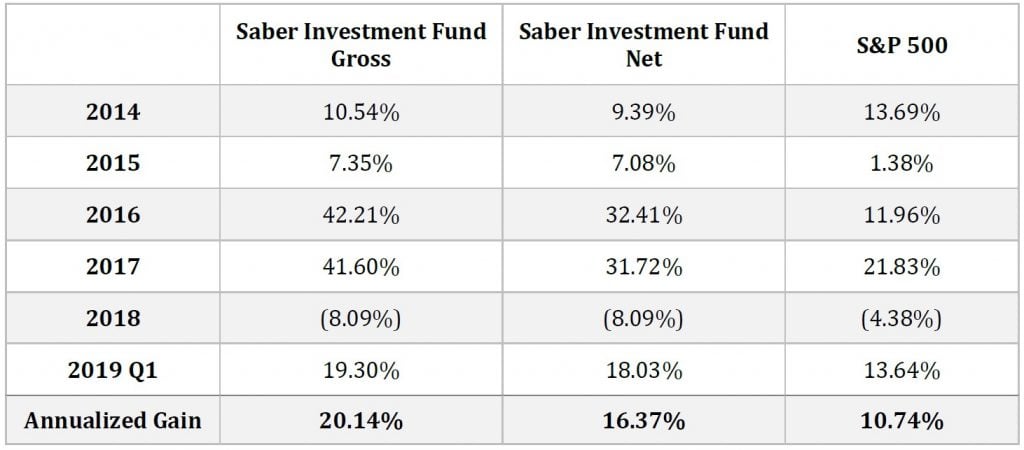The image size is (1024, 450).
Task: Select the 2018 row label
Action: (x=113, y=318)
